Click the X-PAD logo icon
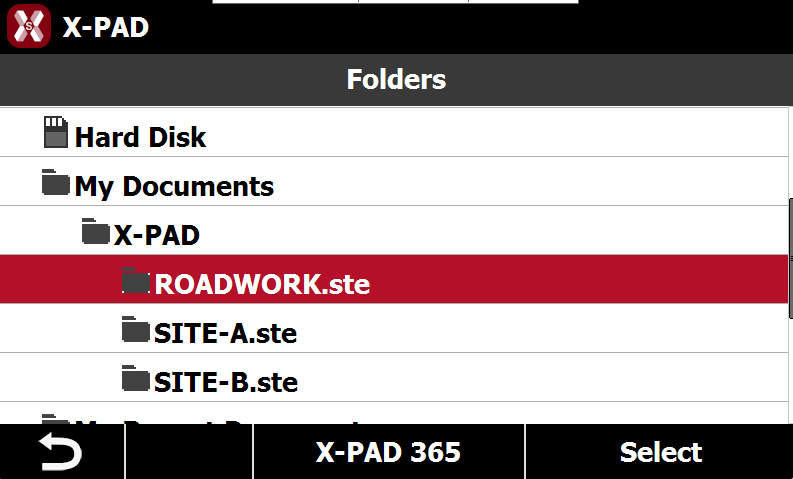The image size is (793, 479). (x=29, y=26)
